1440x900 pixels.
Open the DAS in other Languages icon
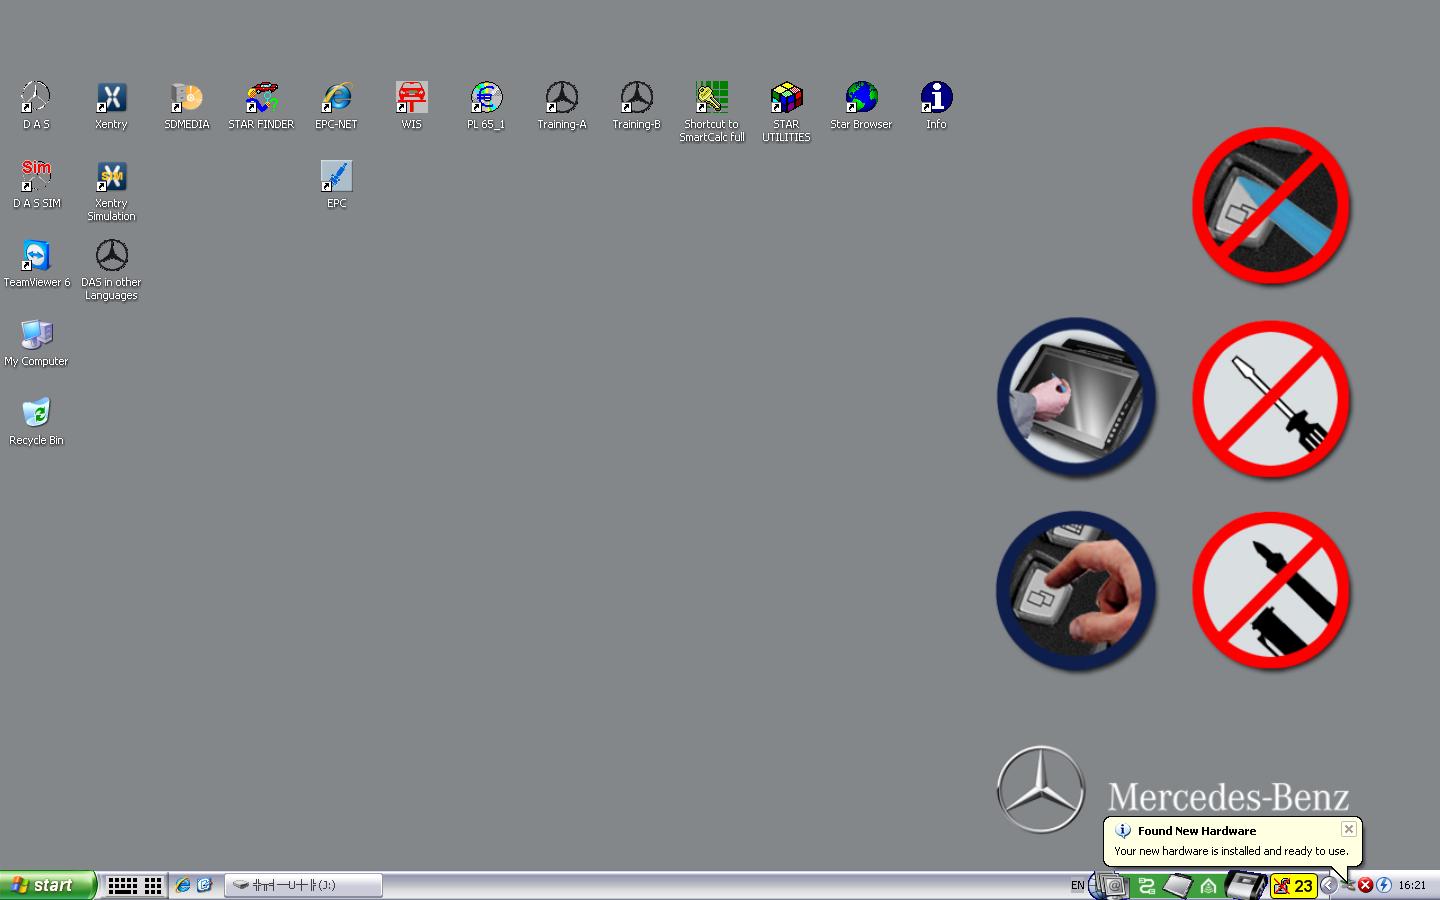pos(111,257)
